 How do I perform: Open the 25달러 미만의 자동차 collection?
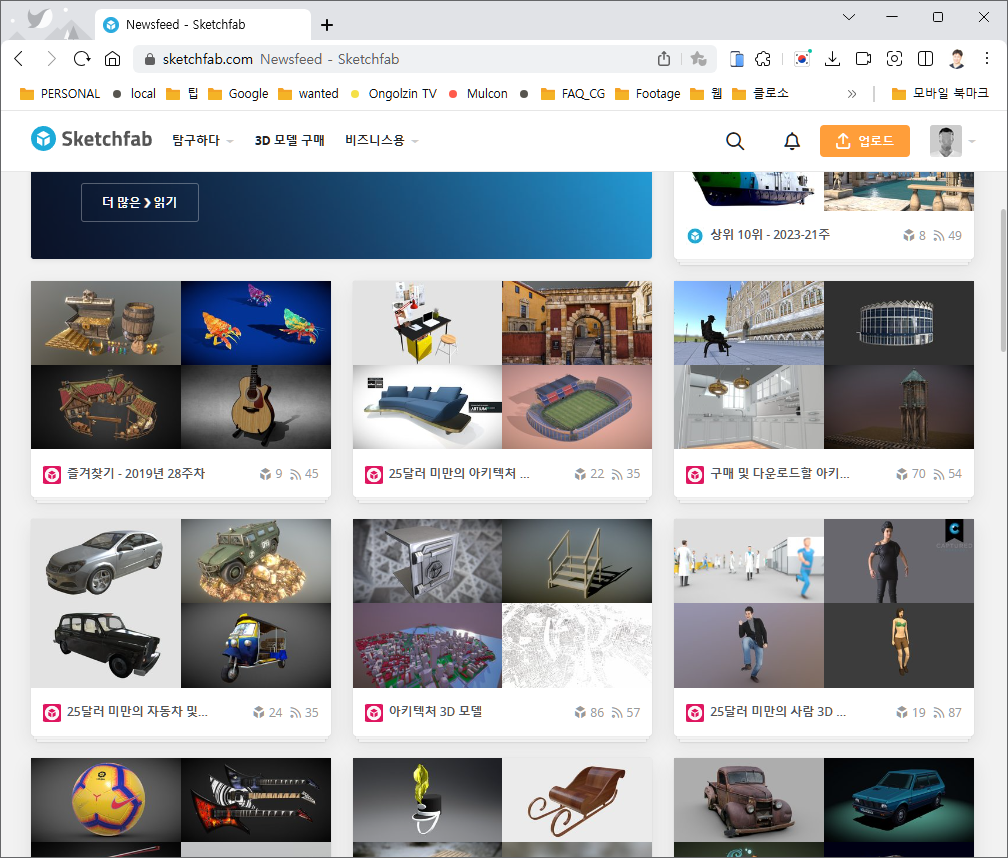point(137,712)
